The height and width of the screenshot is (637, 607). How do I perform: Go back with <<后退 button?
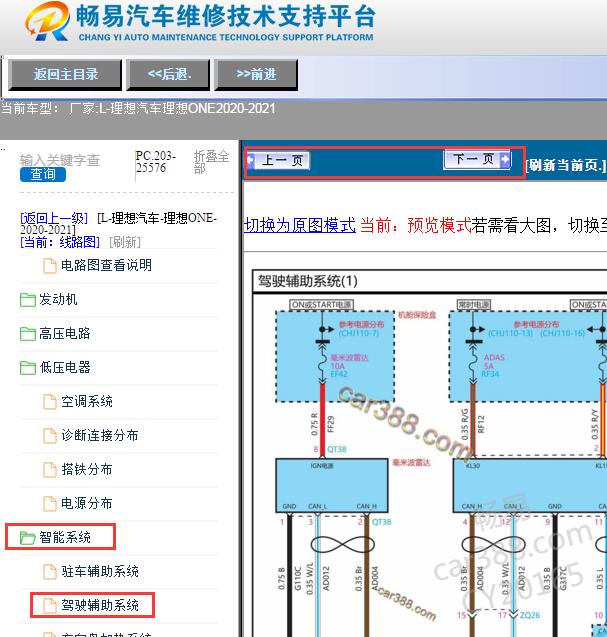168,74
